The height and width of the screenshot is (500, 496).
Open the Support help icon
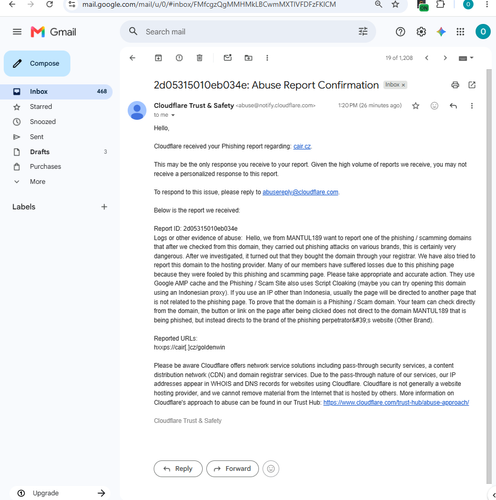pos(400,32)
